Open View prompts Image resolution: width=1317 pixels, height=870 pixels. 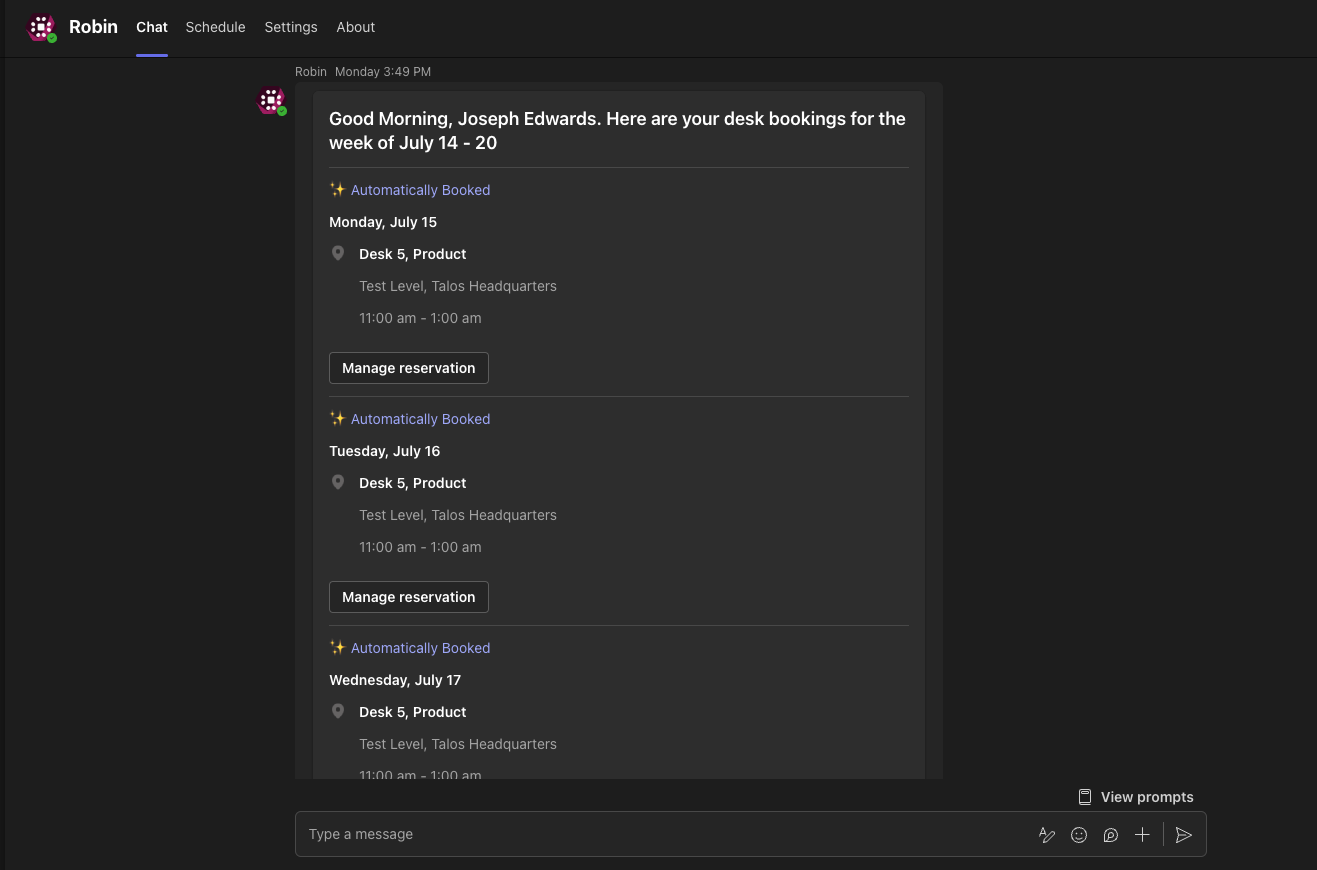[x=1135, y=797]
